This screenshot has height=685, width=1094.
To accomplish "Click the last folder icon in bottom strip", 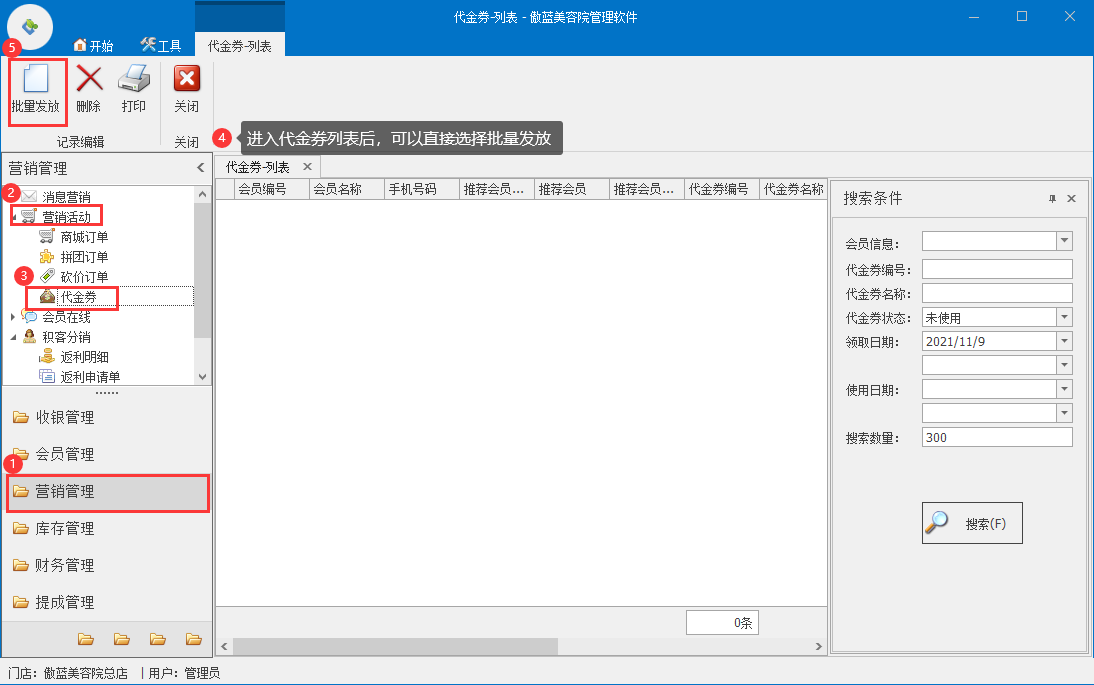I will (x=194, y=639).
